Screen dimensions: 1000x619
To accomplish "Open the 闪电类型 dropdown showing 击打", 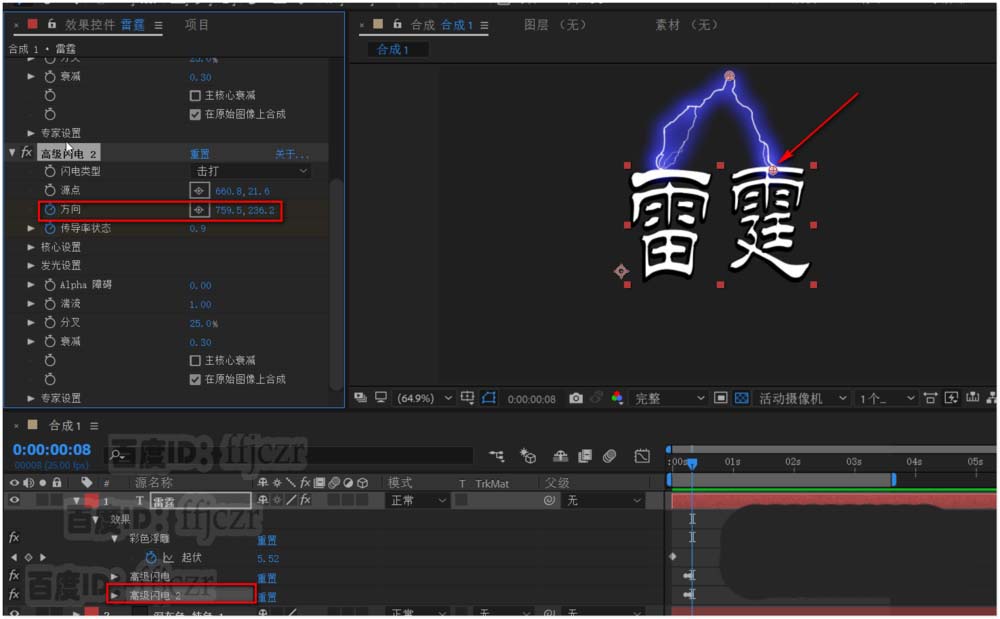I will click(x=251, y=171).
